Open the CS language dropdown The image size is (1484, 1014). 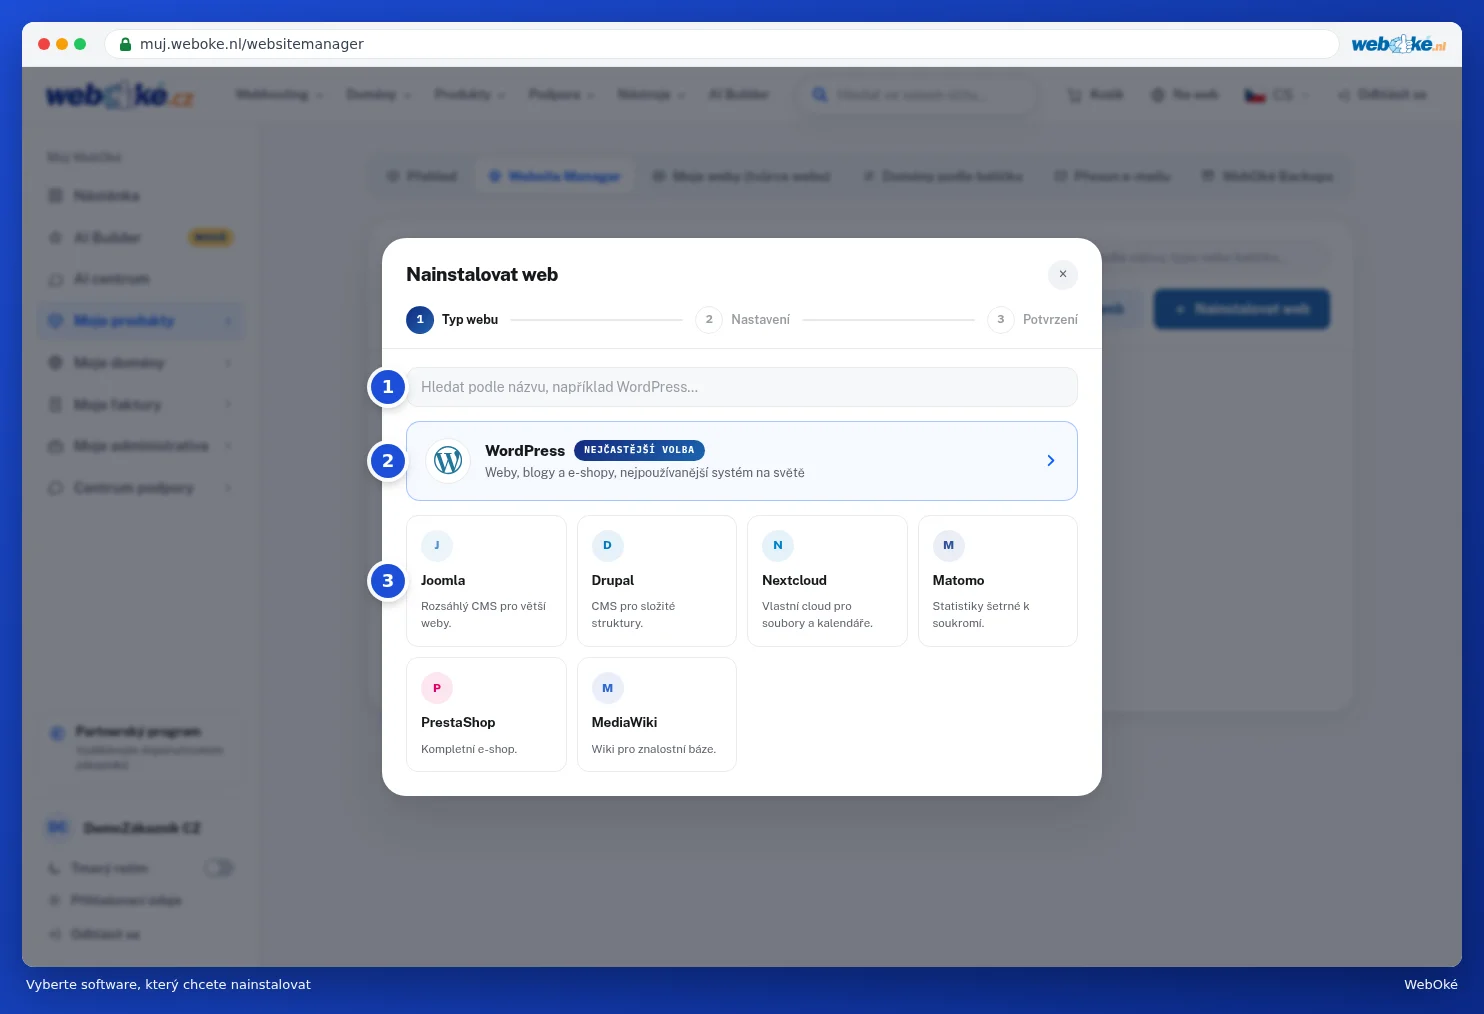click(x=1277, y=95)
